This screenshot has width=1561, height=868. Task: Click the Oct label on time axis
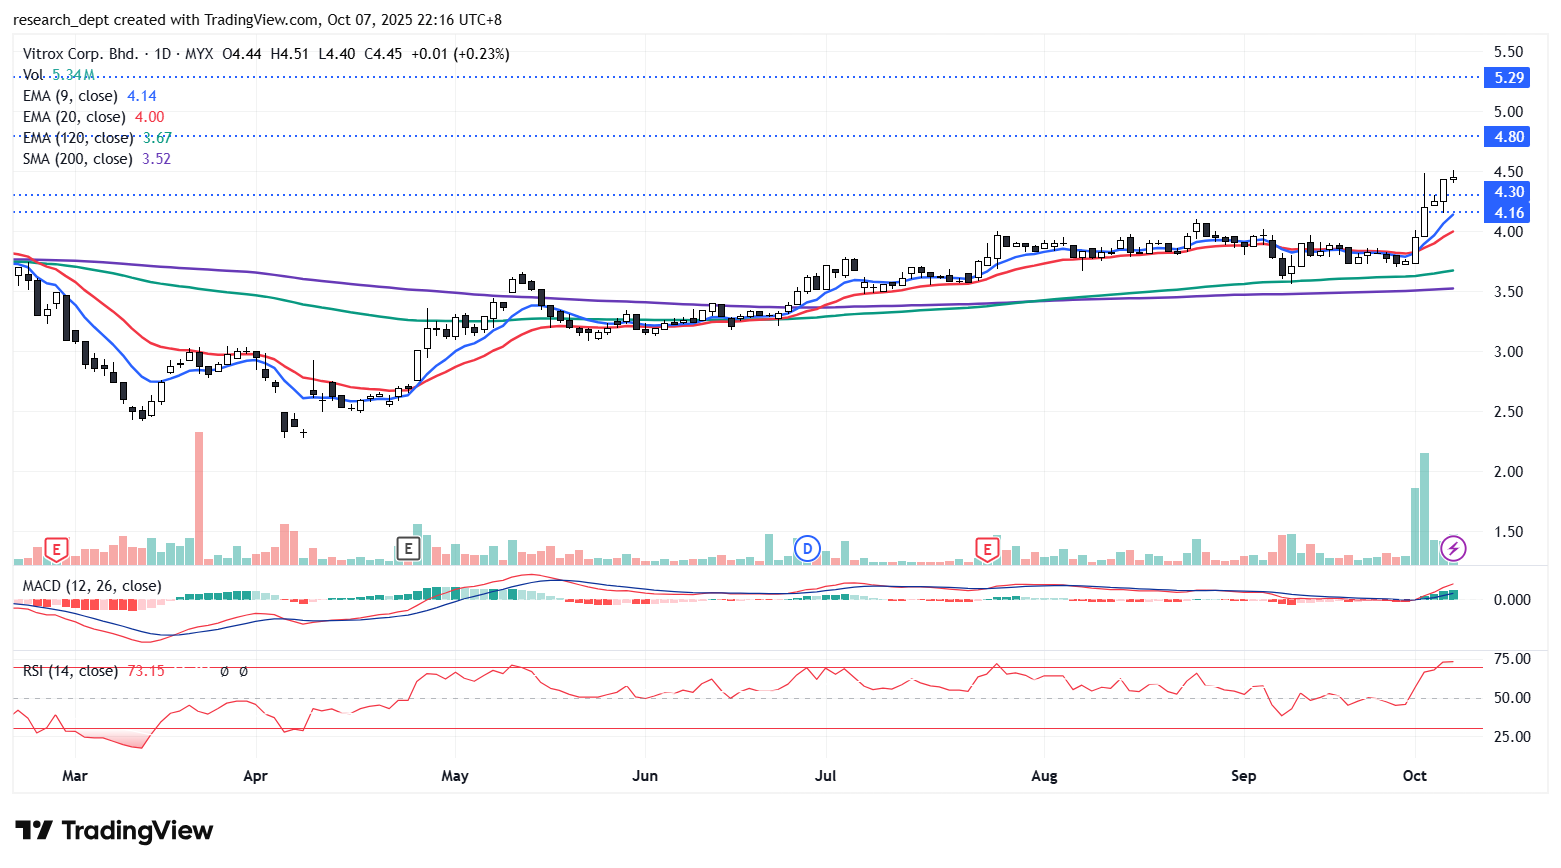(x=1414, y=776)
